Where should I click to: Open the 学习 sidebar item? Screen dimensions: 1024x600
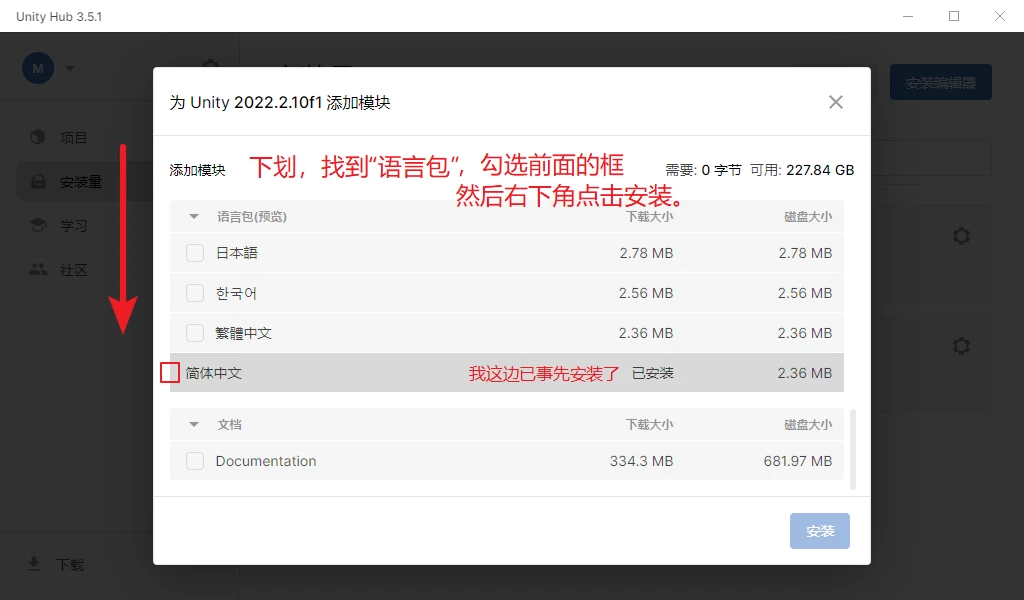(73, 226)
